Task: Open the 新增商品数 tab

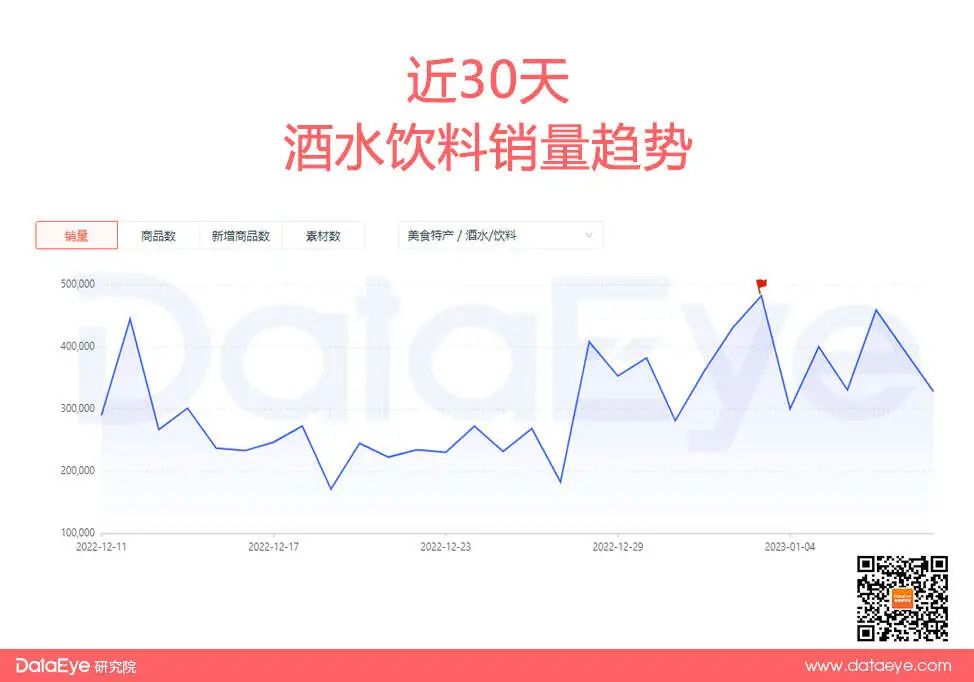Action: click(240, 236)
